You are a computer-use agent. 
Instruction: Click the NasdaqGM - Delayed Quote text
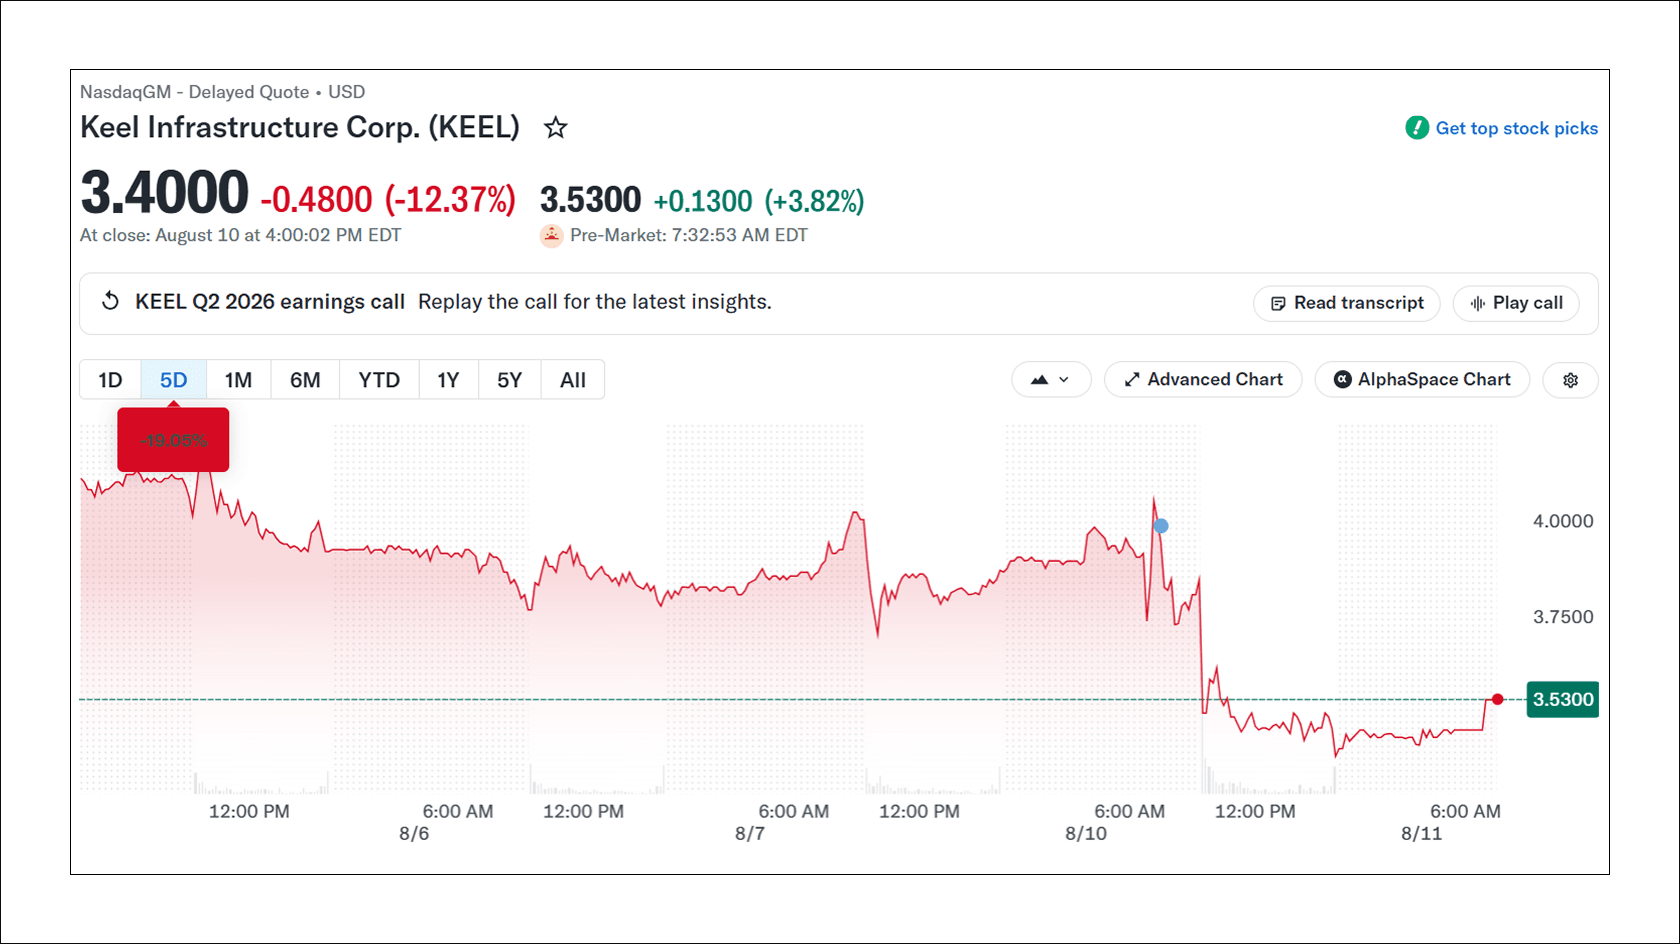195,92
